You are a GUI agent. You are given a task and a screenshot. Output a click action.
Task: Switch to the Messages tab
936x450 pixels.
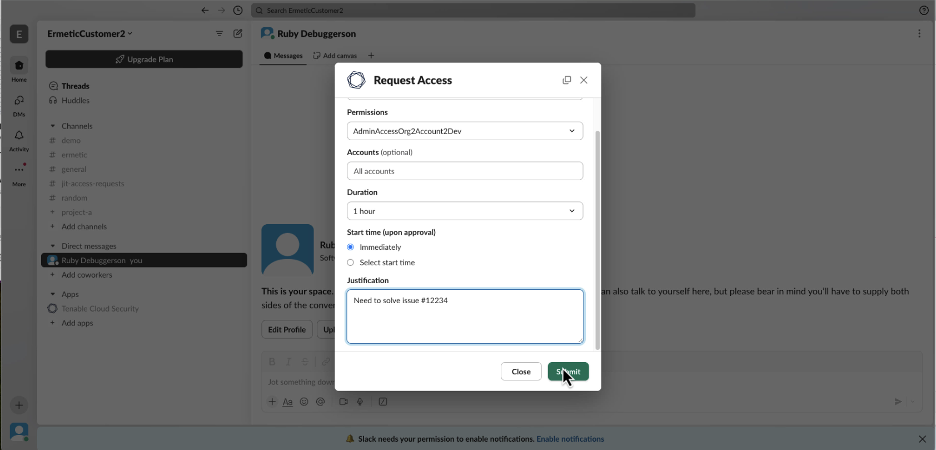click(284, 56)
